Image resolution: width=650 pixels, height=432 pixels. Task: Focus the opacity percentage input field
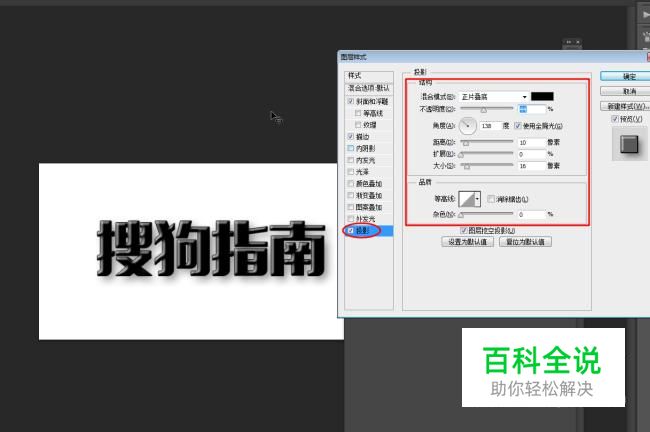532,109
